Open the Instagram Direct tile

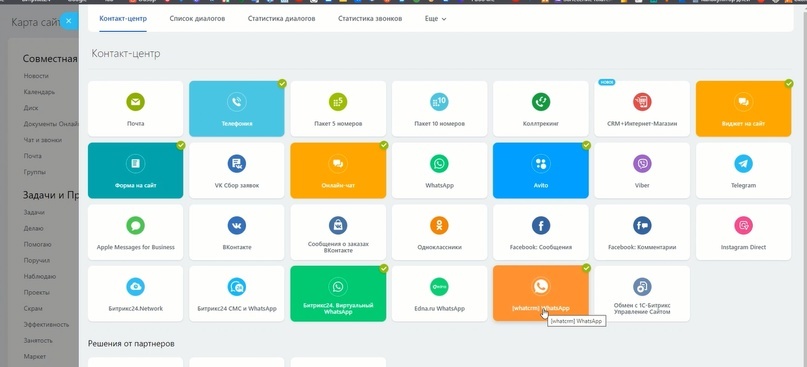[743, 232]
